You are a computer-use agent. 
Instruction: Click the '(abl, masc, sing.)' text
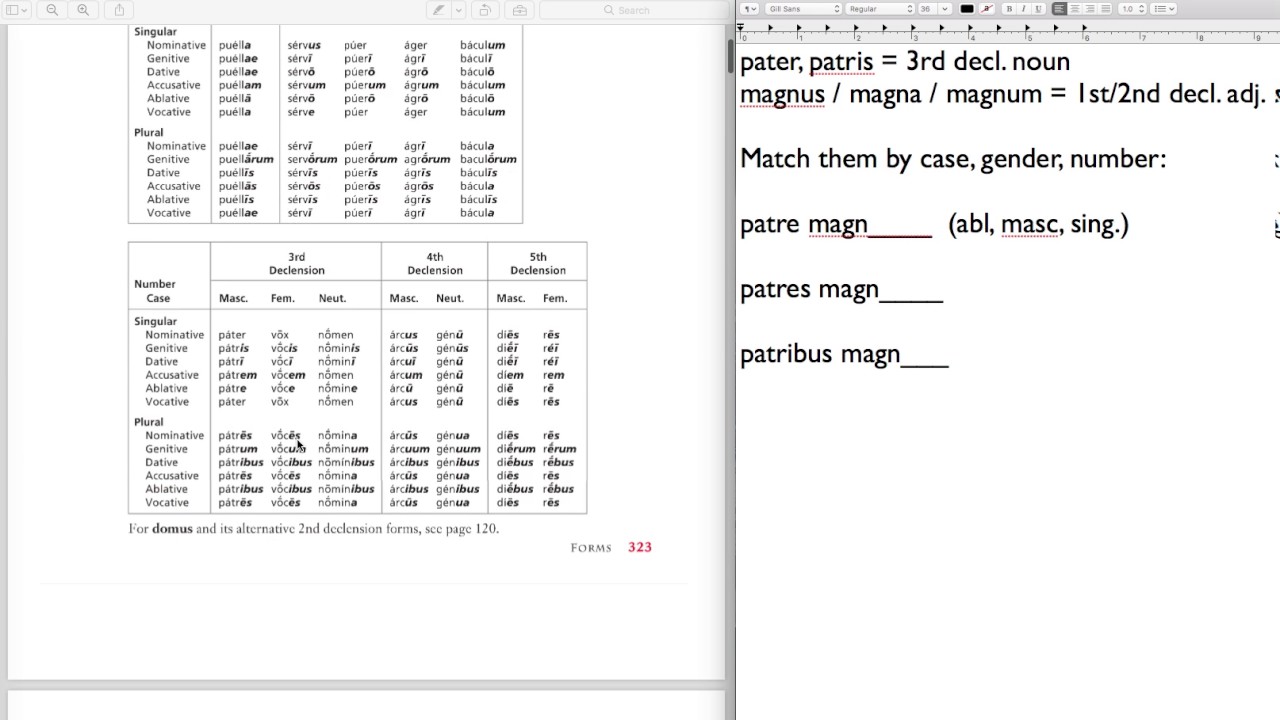[1038, 224]
